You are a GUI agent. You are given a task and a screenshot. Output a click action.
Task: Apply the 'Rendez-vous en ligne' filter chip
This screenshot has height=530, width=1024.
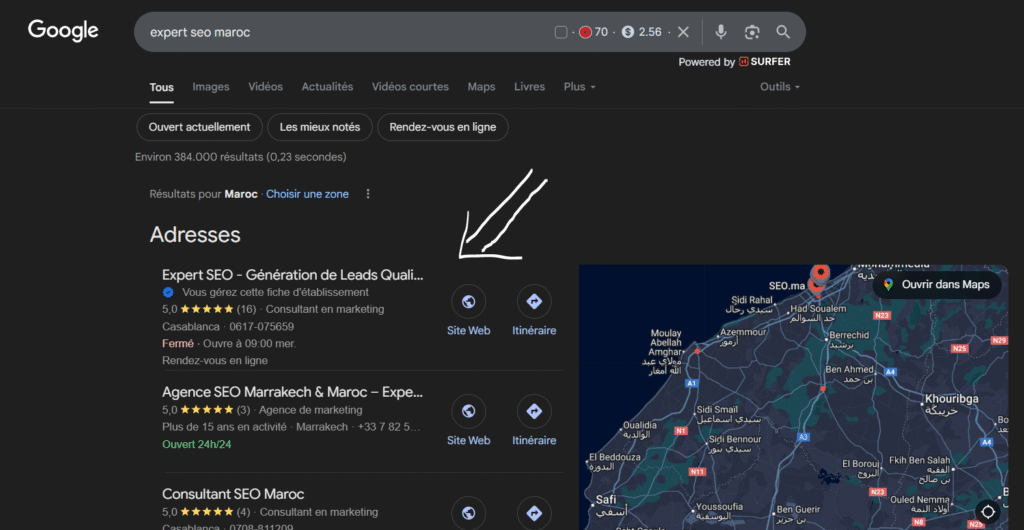coord(443,127)
